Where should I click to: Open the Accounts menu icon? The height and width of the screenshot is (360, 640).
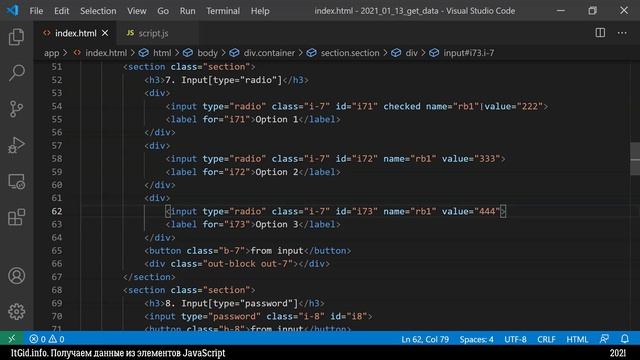(x=16, y=276)
